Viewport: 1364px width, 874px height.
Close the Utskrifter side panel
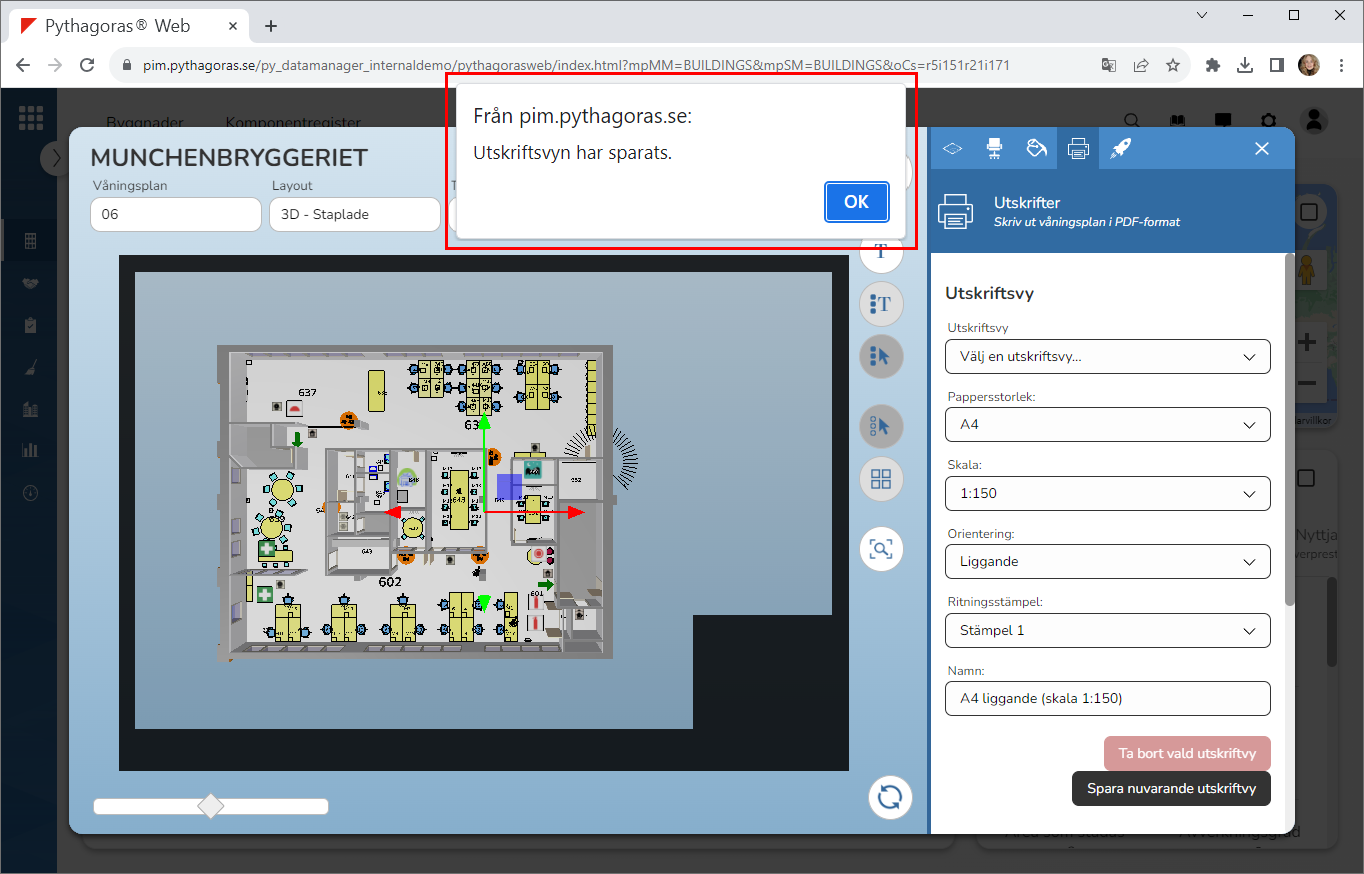point(1262,148)
